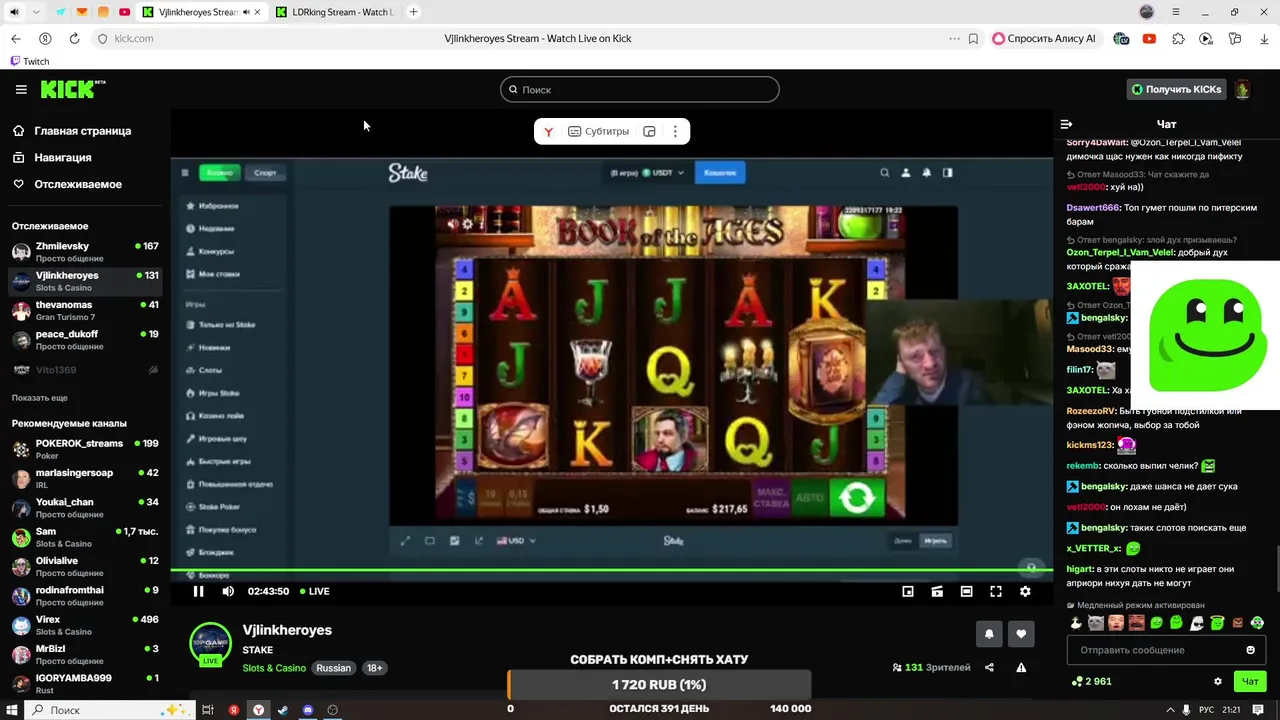The height and width of the screenshot is (720, 1280).
Task: Click the green Чат send button
Action: 1250,681
